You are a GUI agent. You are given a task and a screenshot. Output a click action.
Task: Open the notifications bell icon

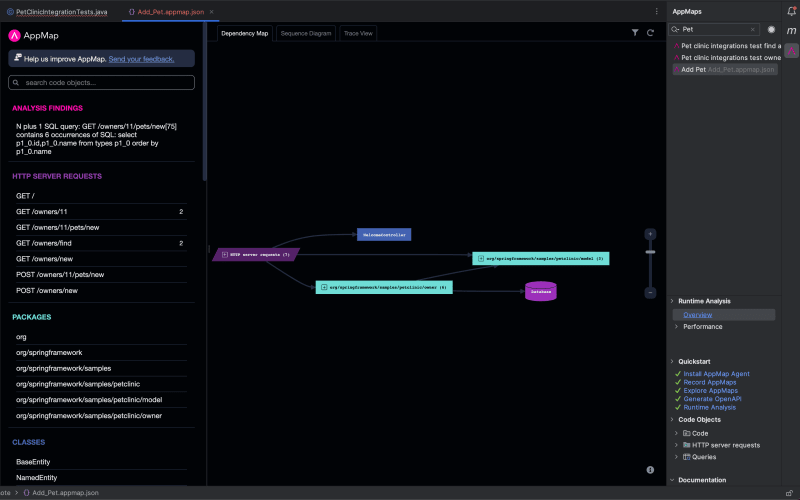[791, 11]
